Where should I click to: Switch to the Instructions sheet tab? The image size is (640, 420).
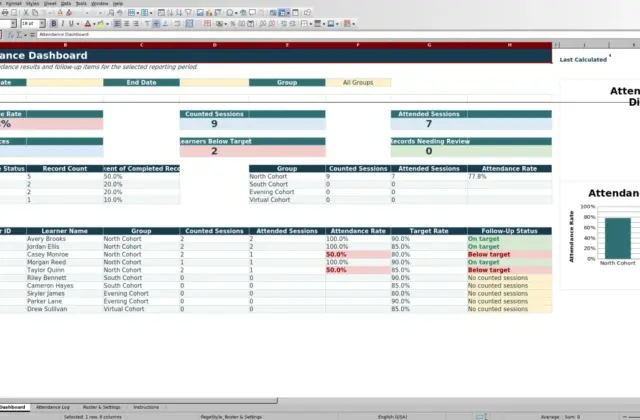[146, 407]
